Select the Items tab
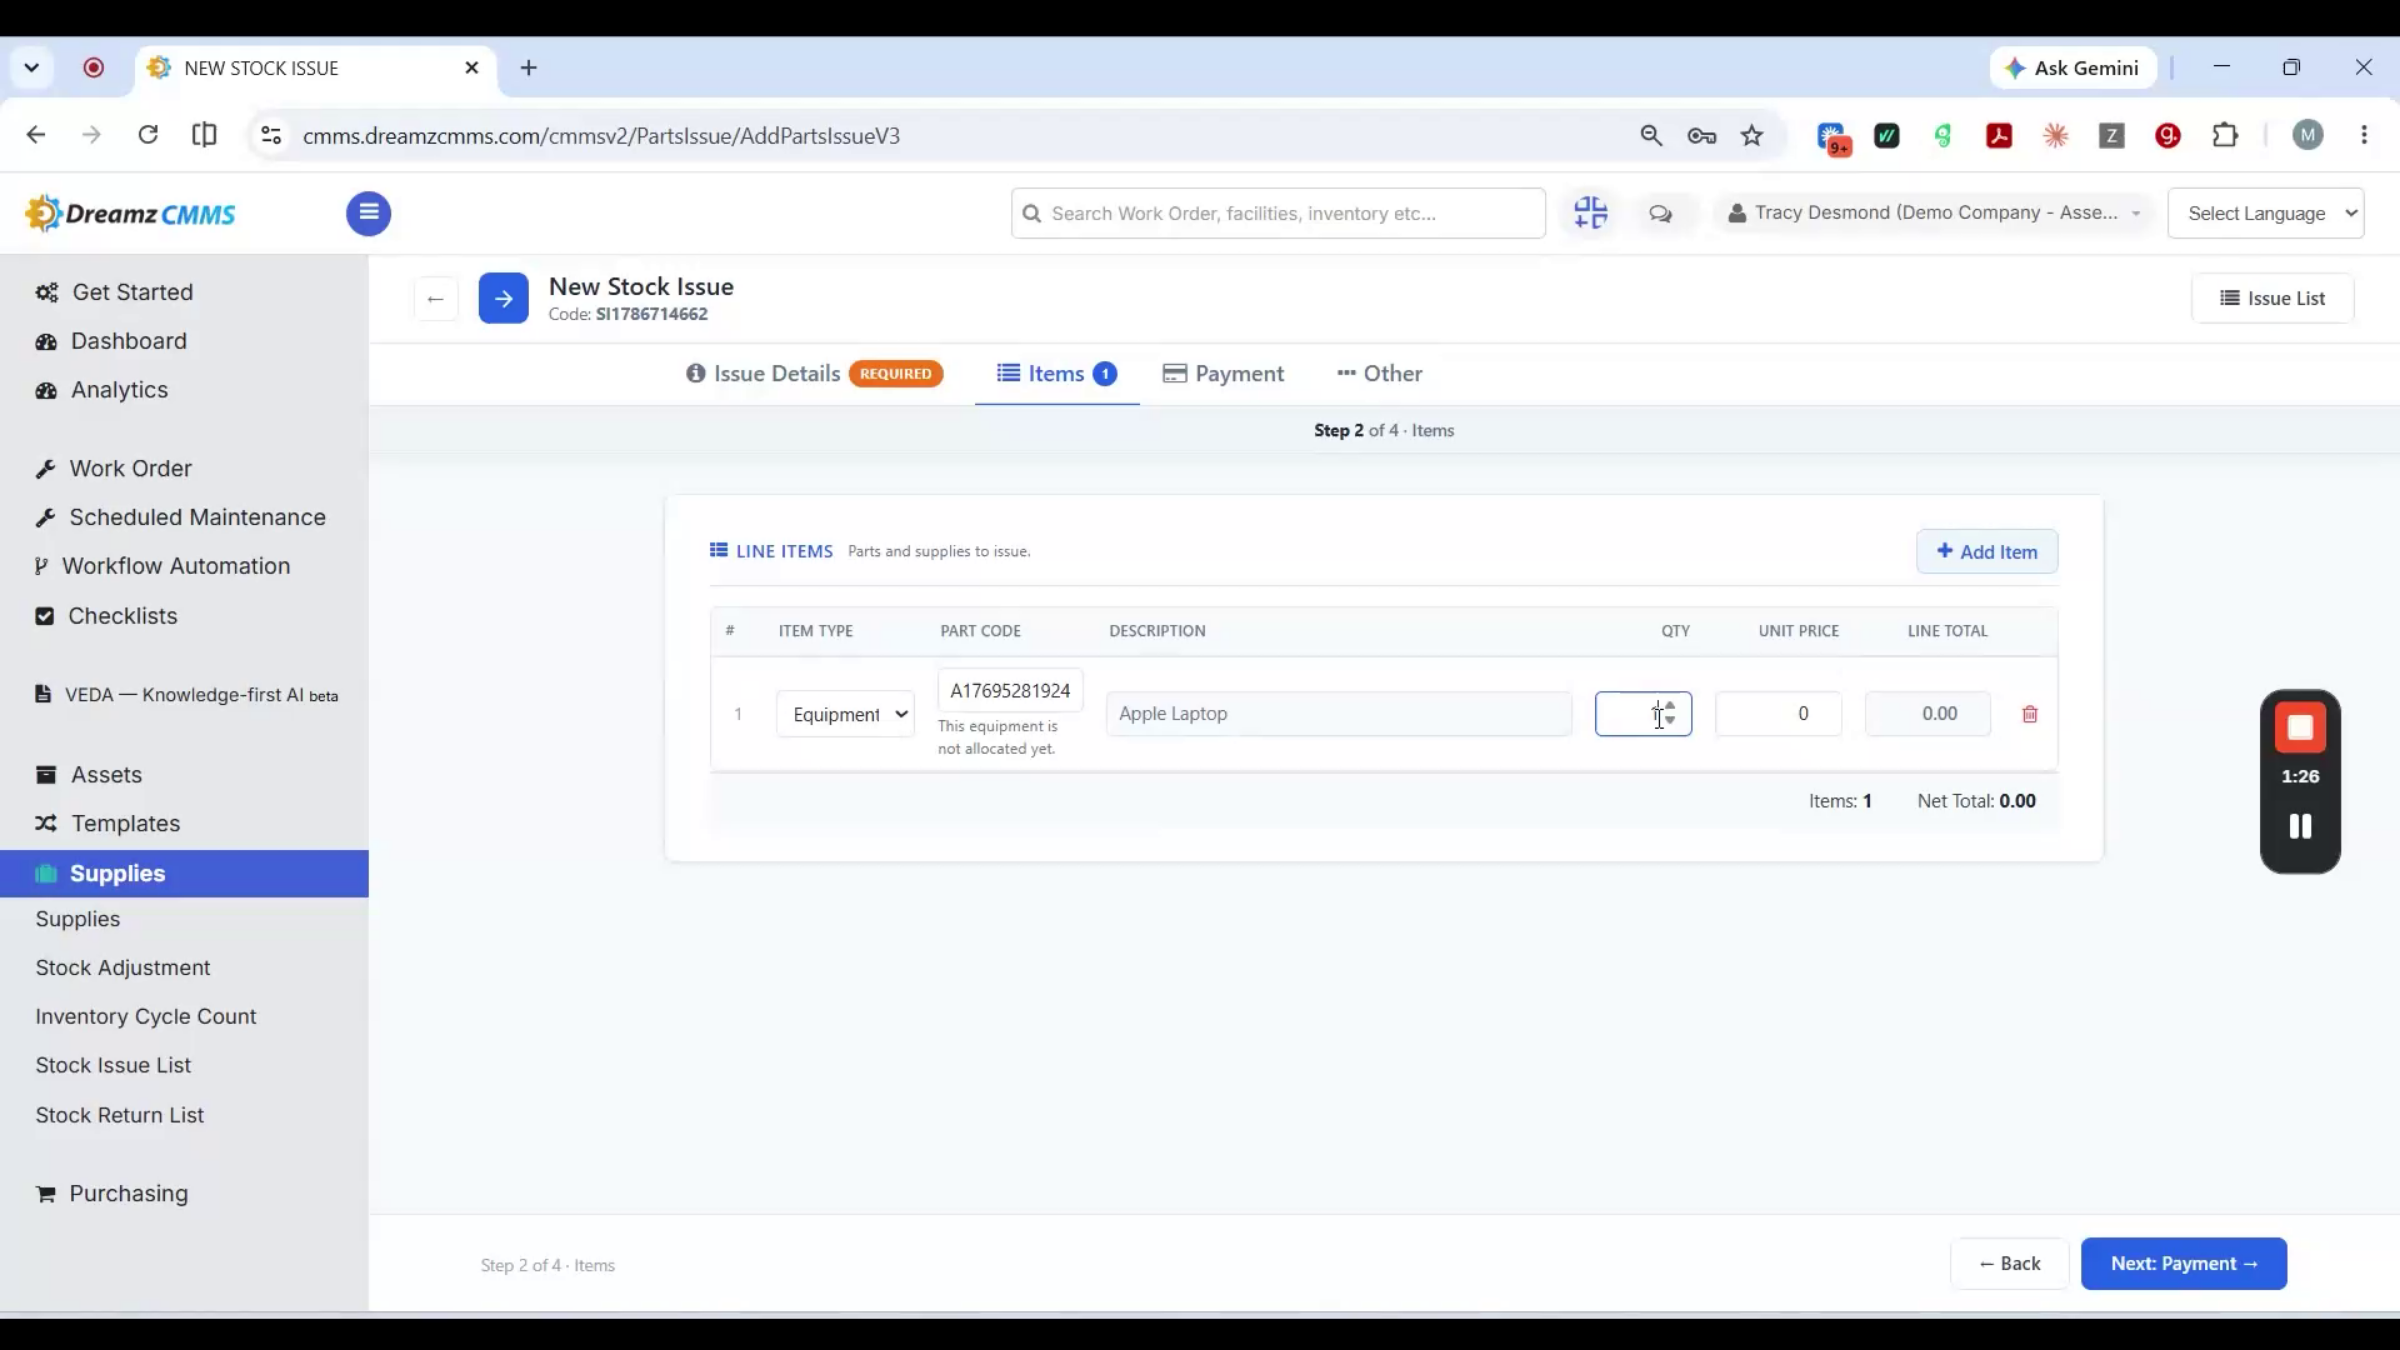 [1057, 373]
